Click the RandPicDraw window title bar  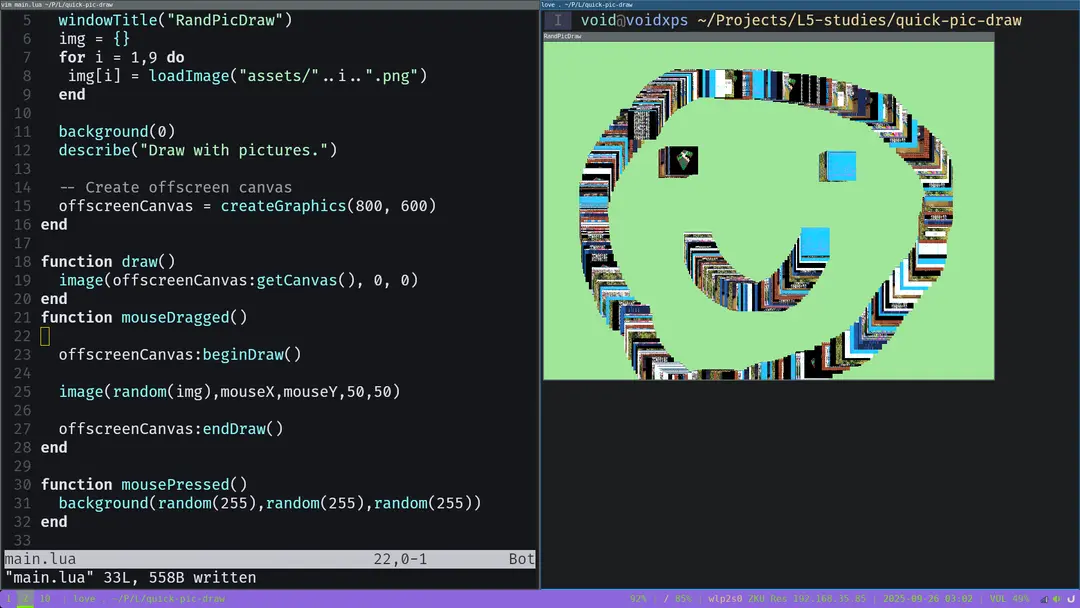(768, 36)
